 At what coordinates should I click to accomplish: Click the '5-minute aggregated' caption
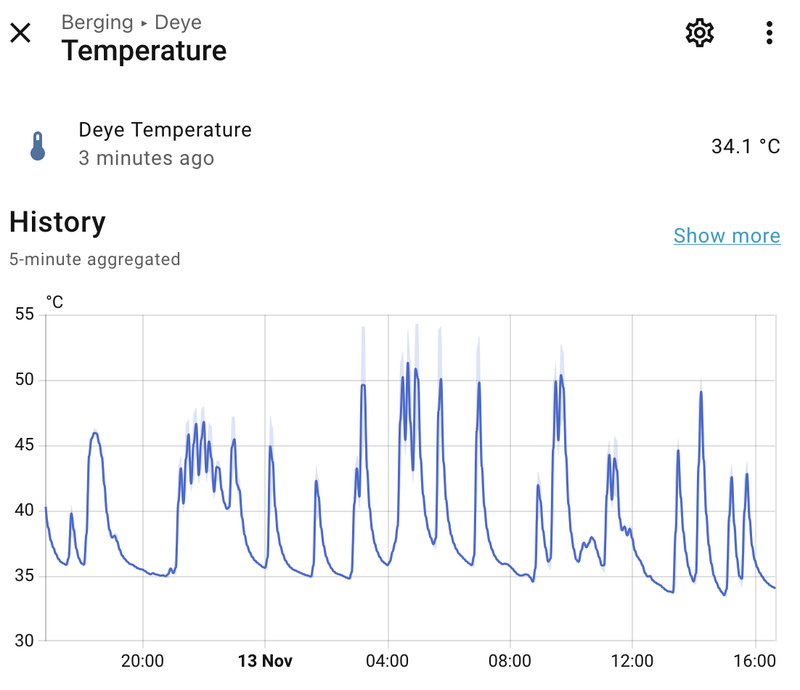95,259
